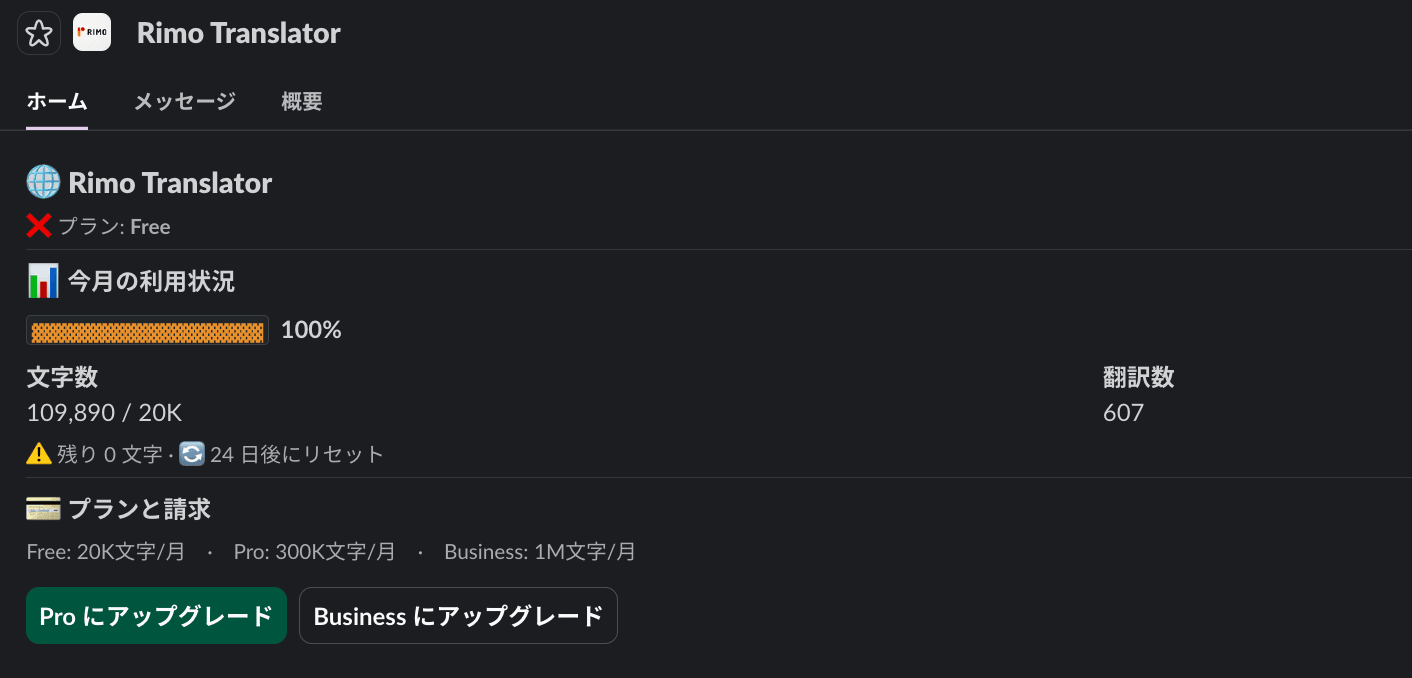Click the Rimo Translator app icon in the header
1412x678 pixels.
coord(92,33)
